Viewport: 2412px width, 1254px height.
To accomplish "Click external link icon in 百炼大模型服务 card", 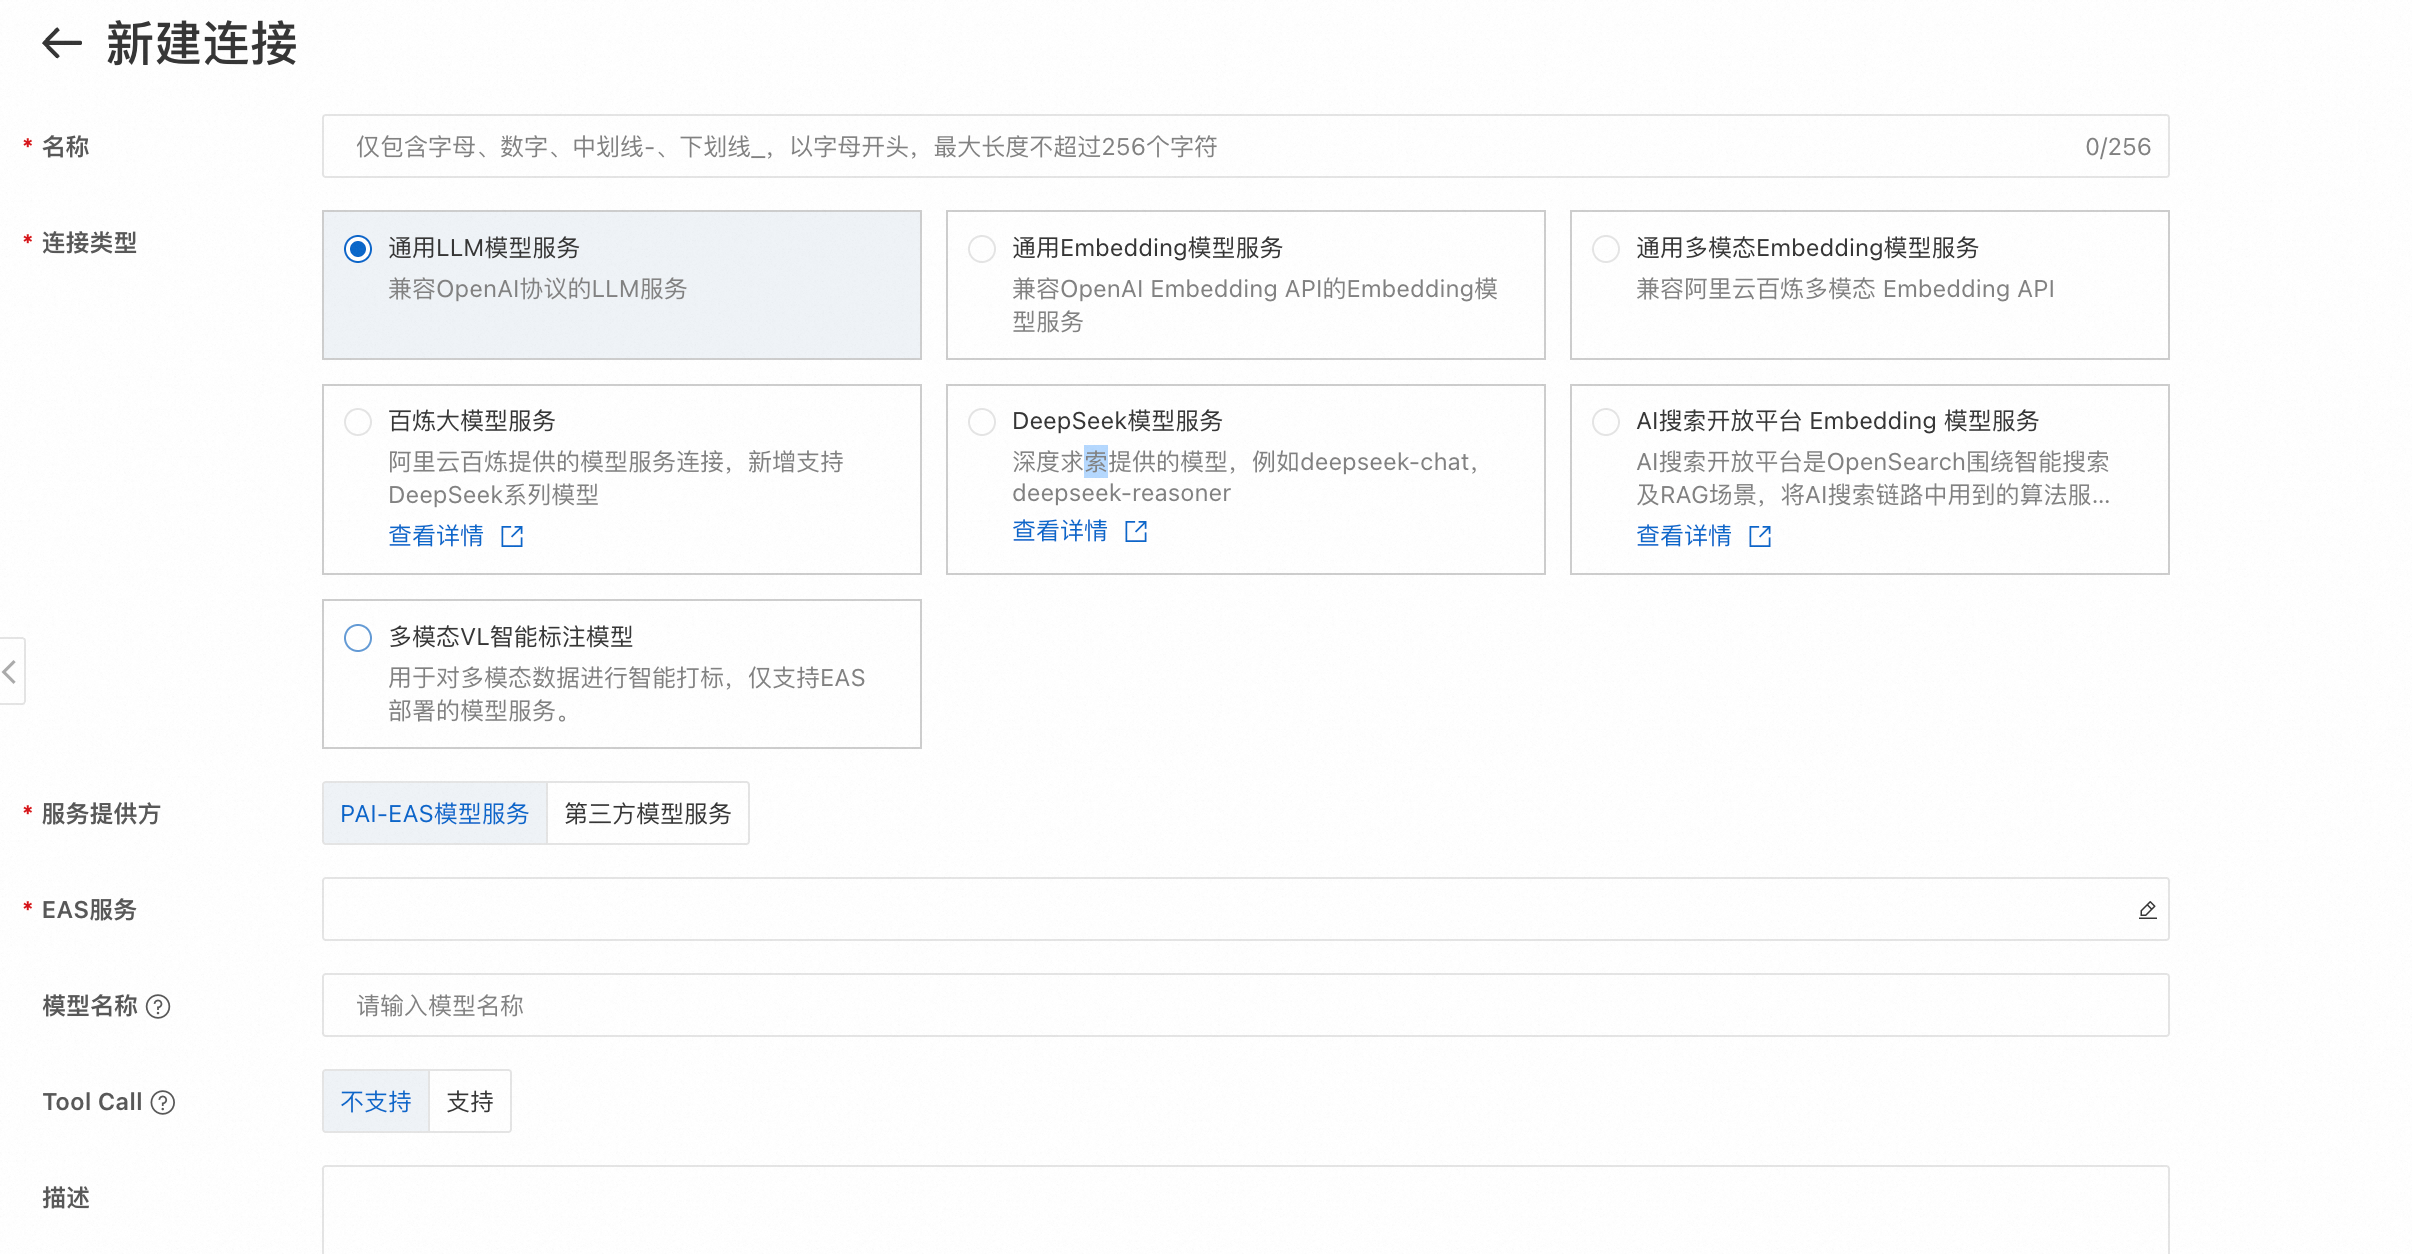I will [512, 537].
